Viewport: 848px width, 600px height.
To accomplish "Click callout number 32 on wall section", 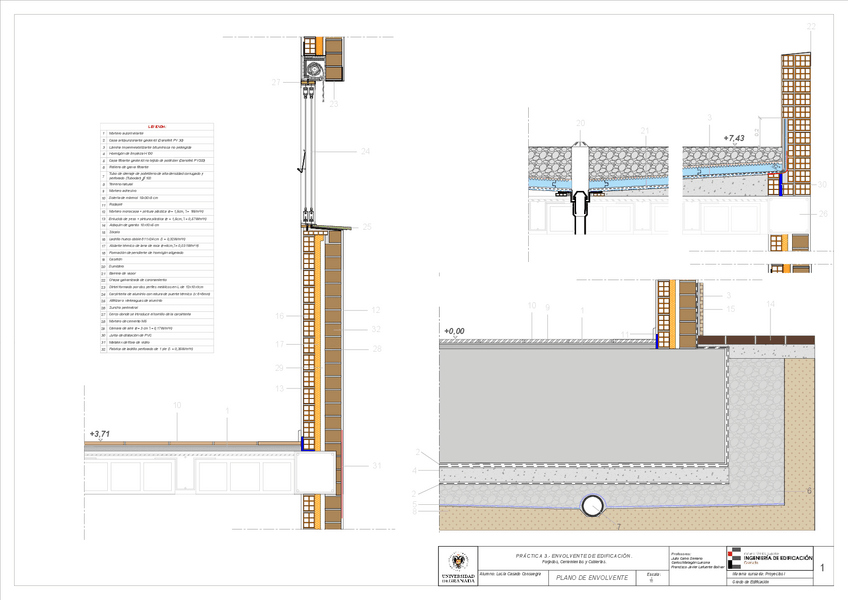I will [x=376, y=329].
